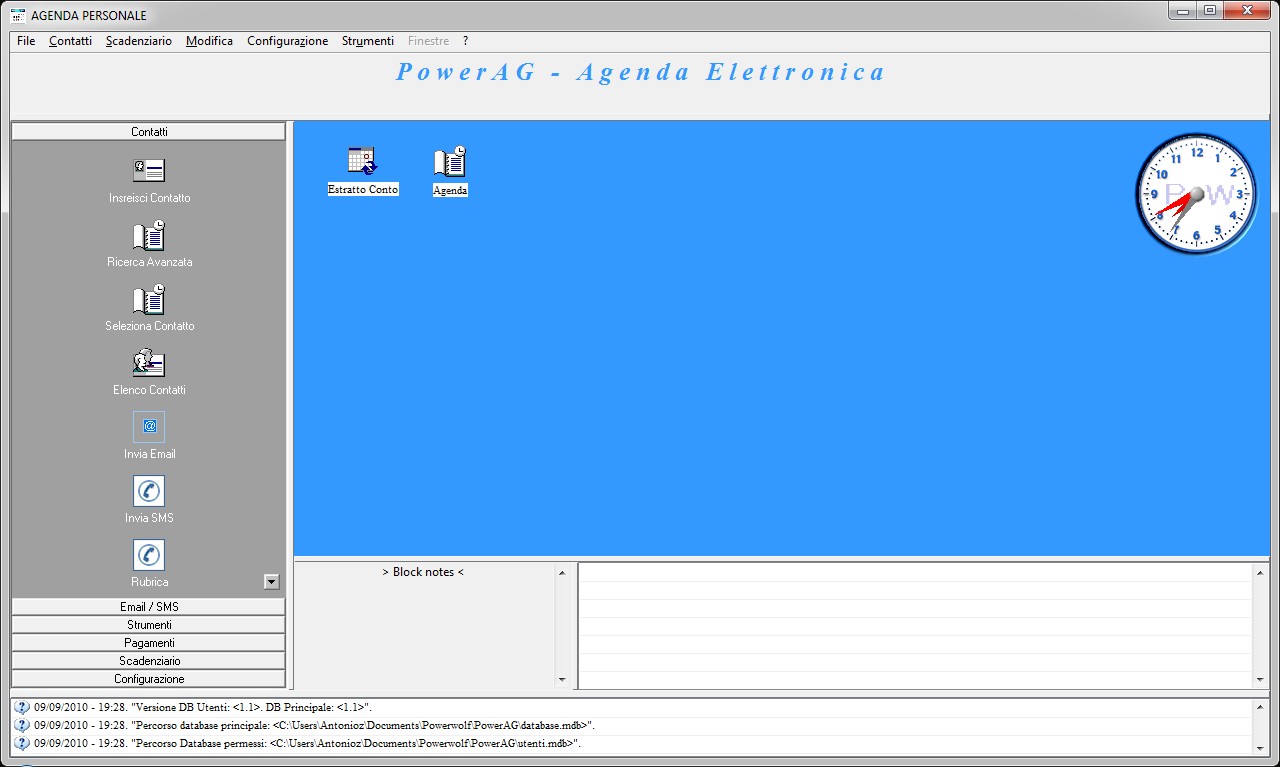Minimize the AGENDA PERSONALE window
1280x767 pixels.
[1183, 10]
